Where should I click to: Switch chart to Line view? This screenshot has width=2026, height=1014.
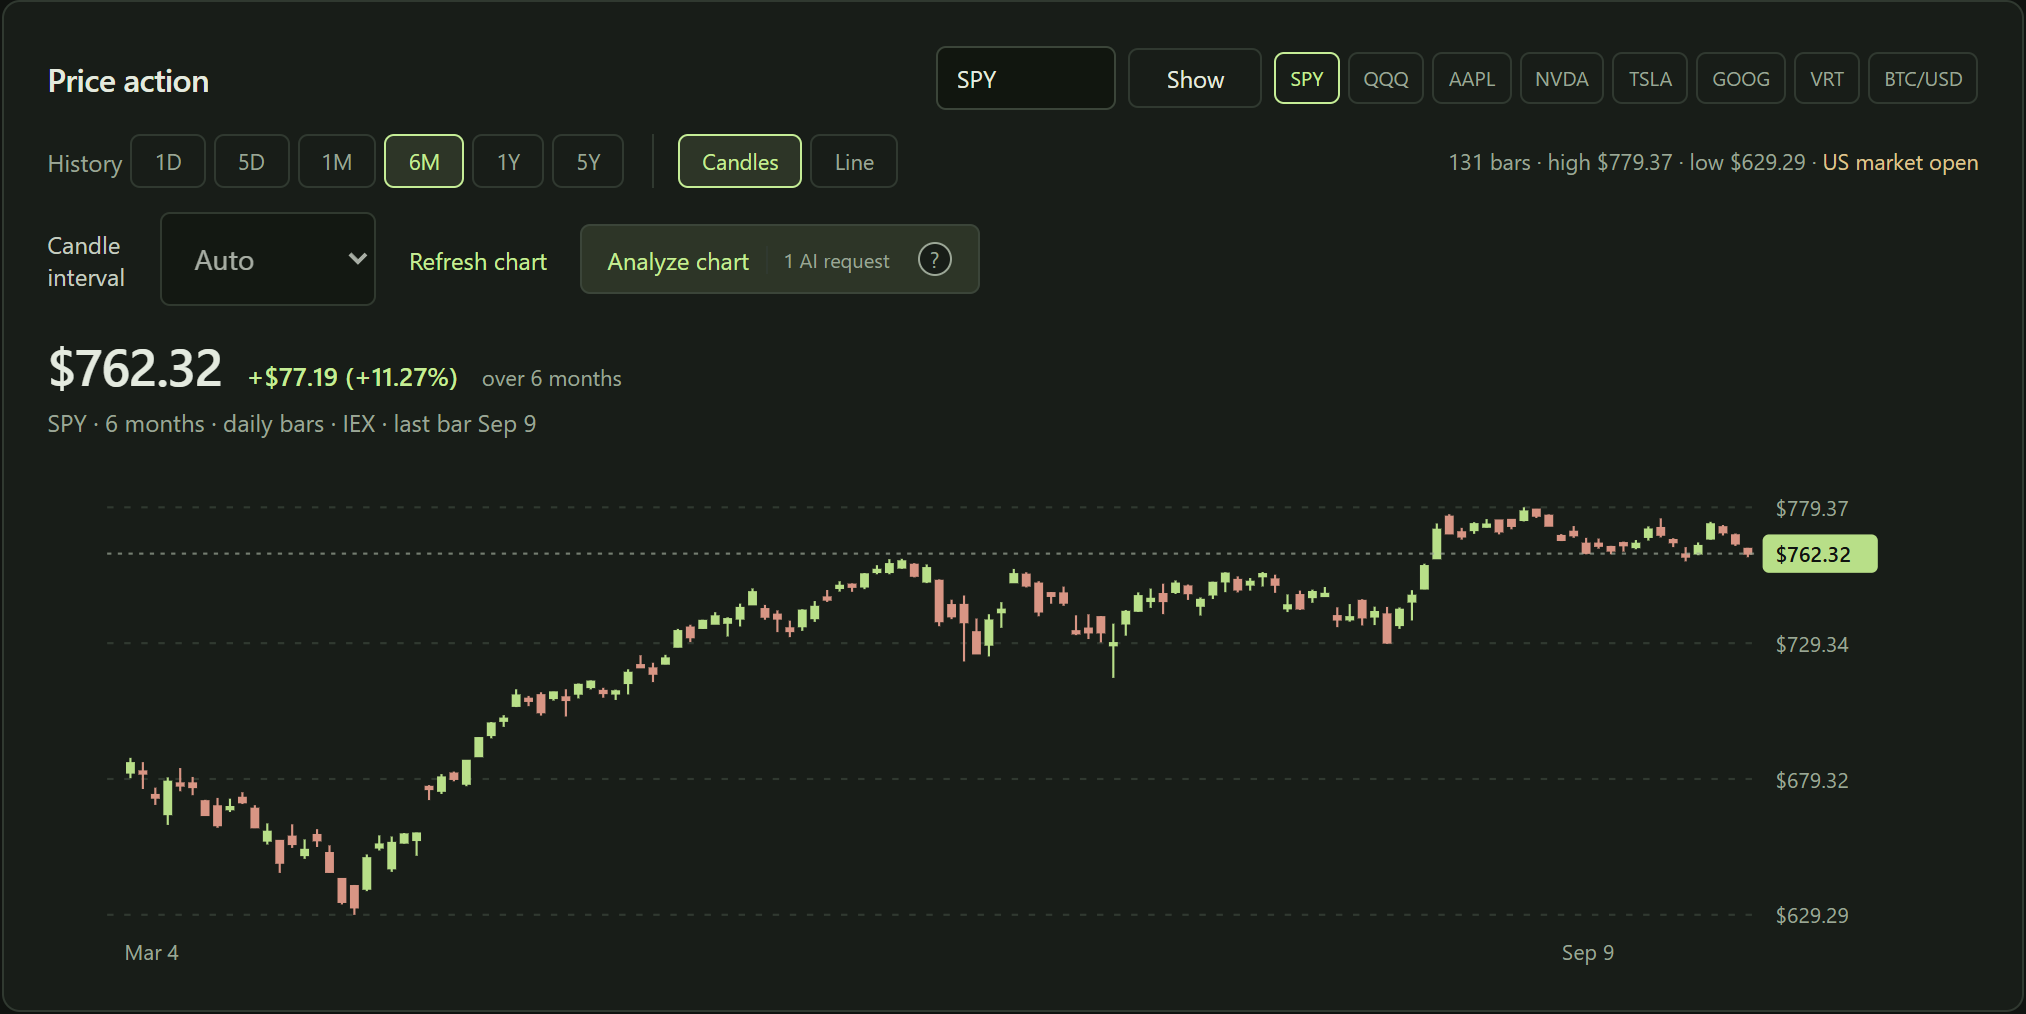(x=854, y=161)
